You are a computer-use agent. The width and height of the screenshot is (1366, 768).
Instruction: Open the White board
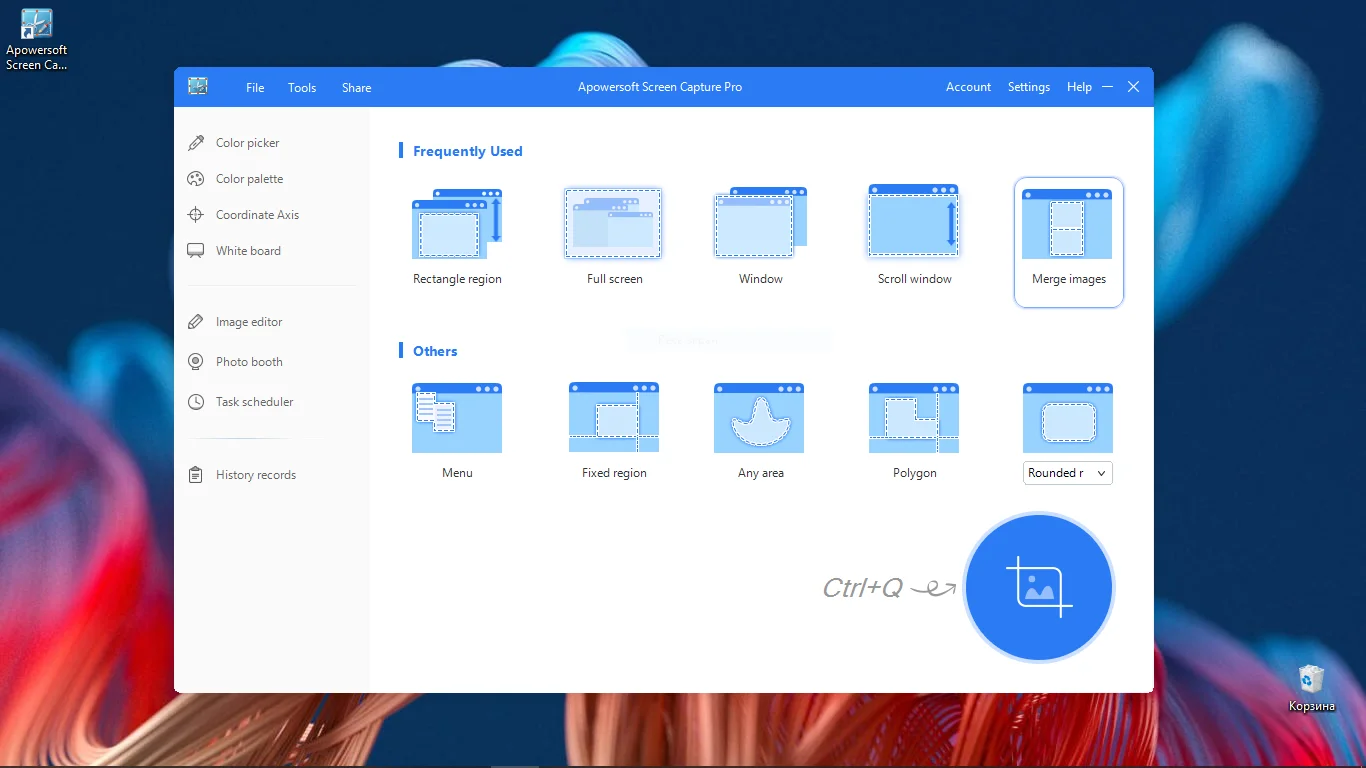235,251
